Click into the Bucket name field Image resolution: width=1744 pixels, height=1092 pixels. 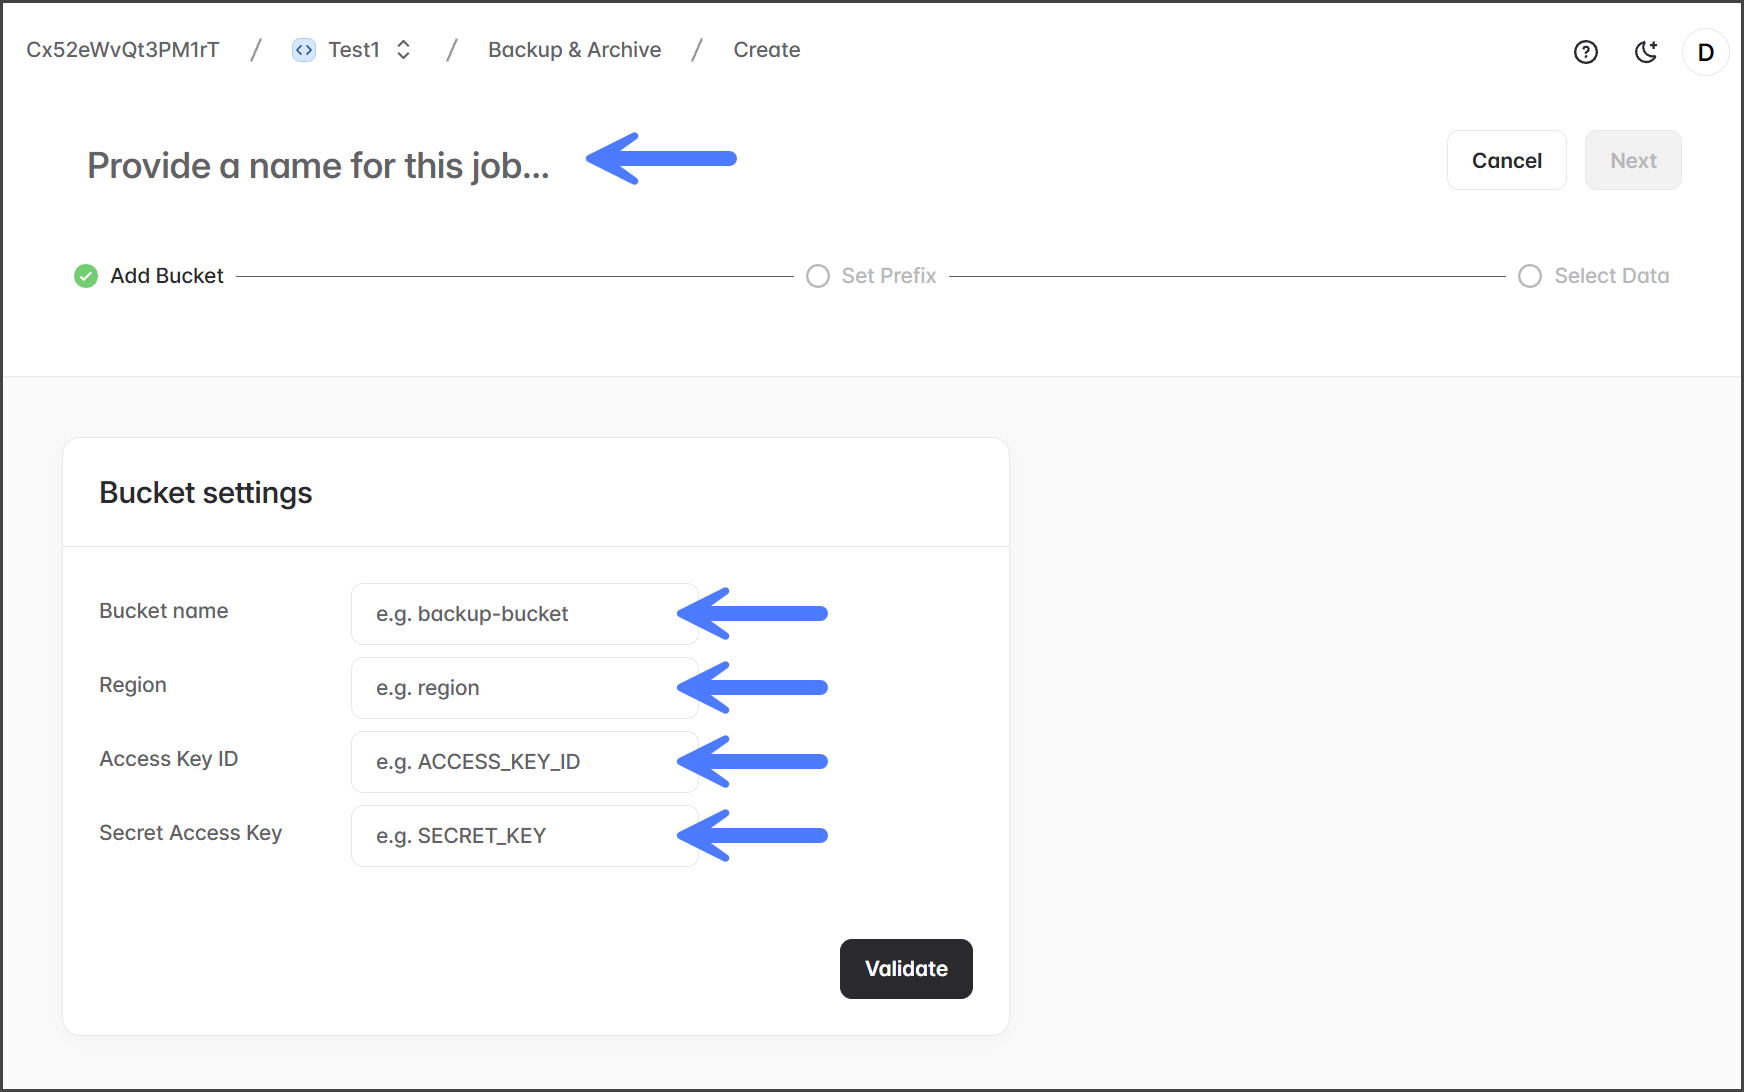(524, 614)
